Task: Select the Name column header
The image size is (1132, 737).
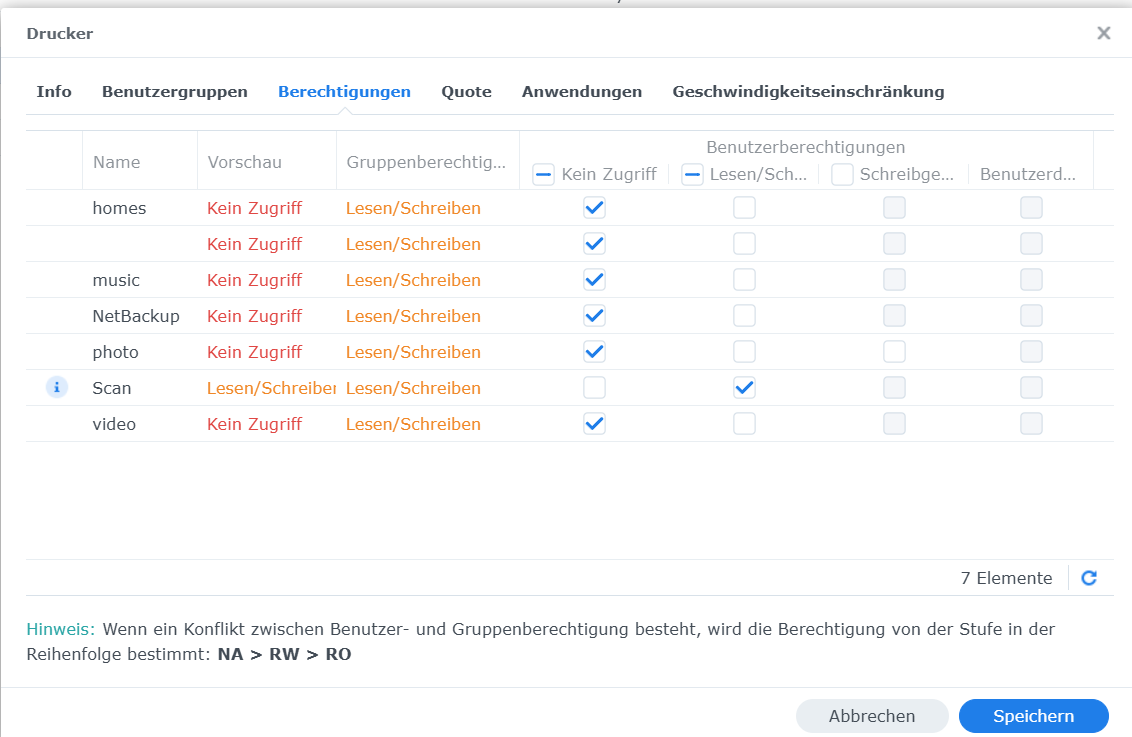Action: pos(140,162)
